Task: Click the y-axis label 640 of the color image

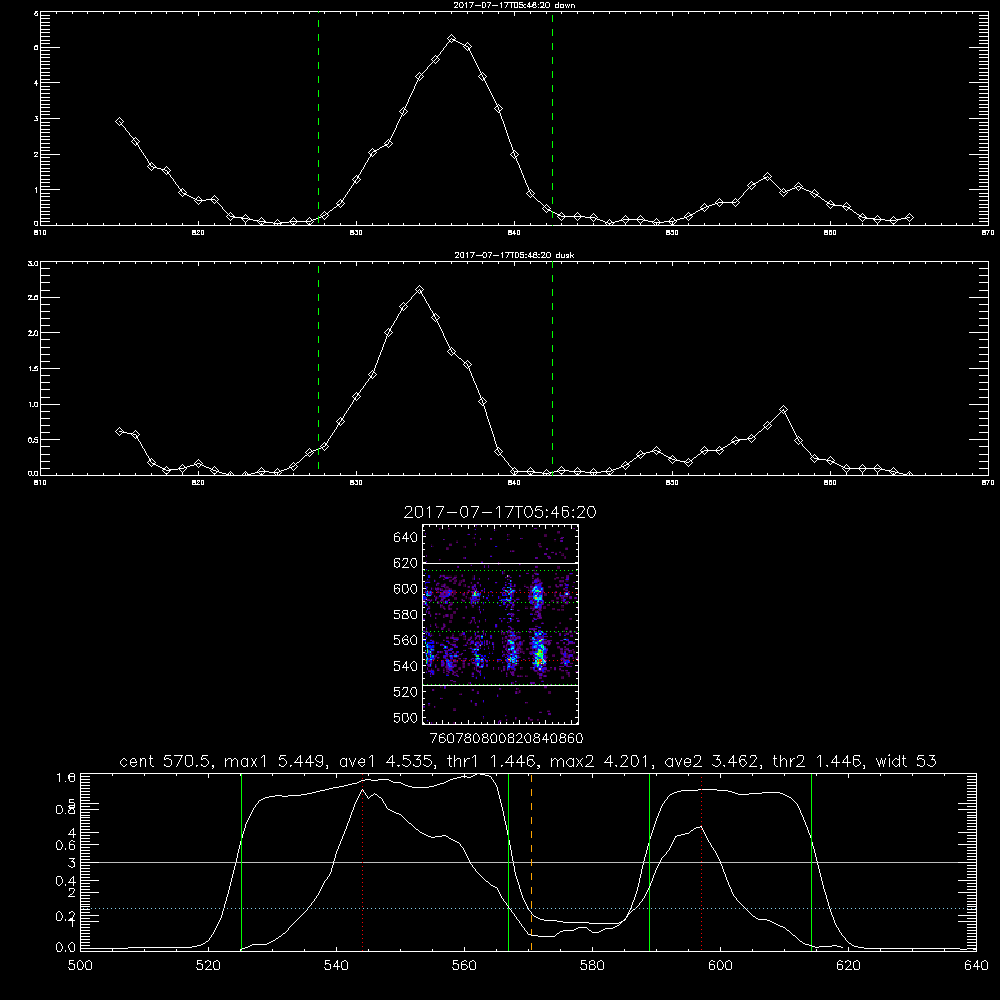Action: pos(405,537)
